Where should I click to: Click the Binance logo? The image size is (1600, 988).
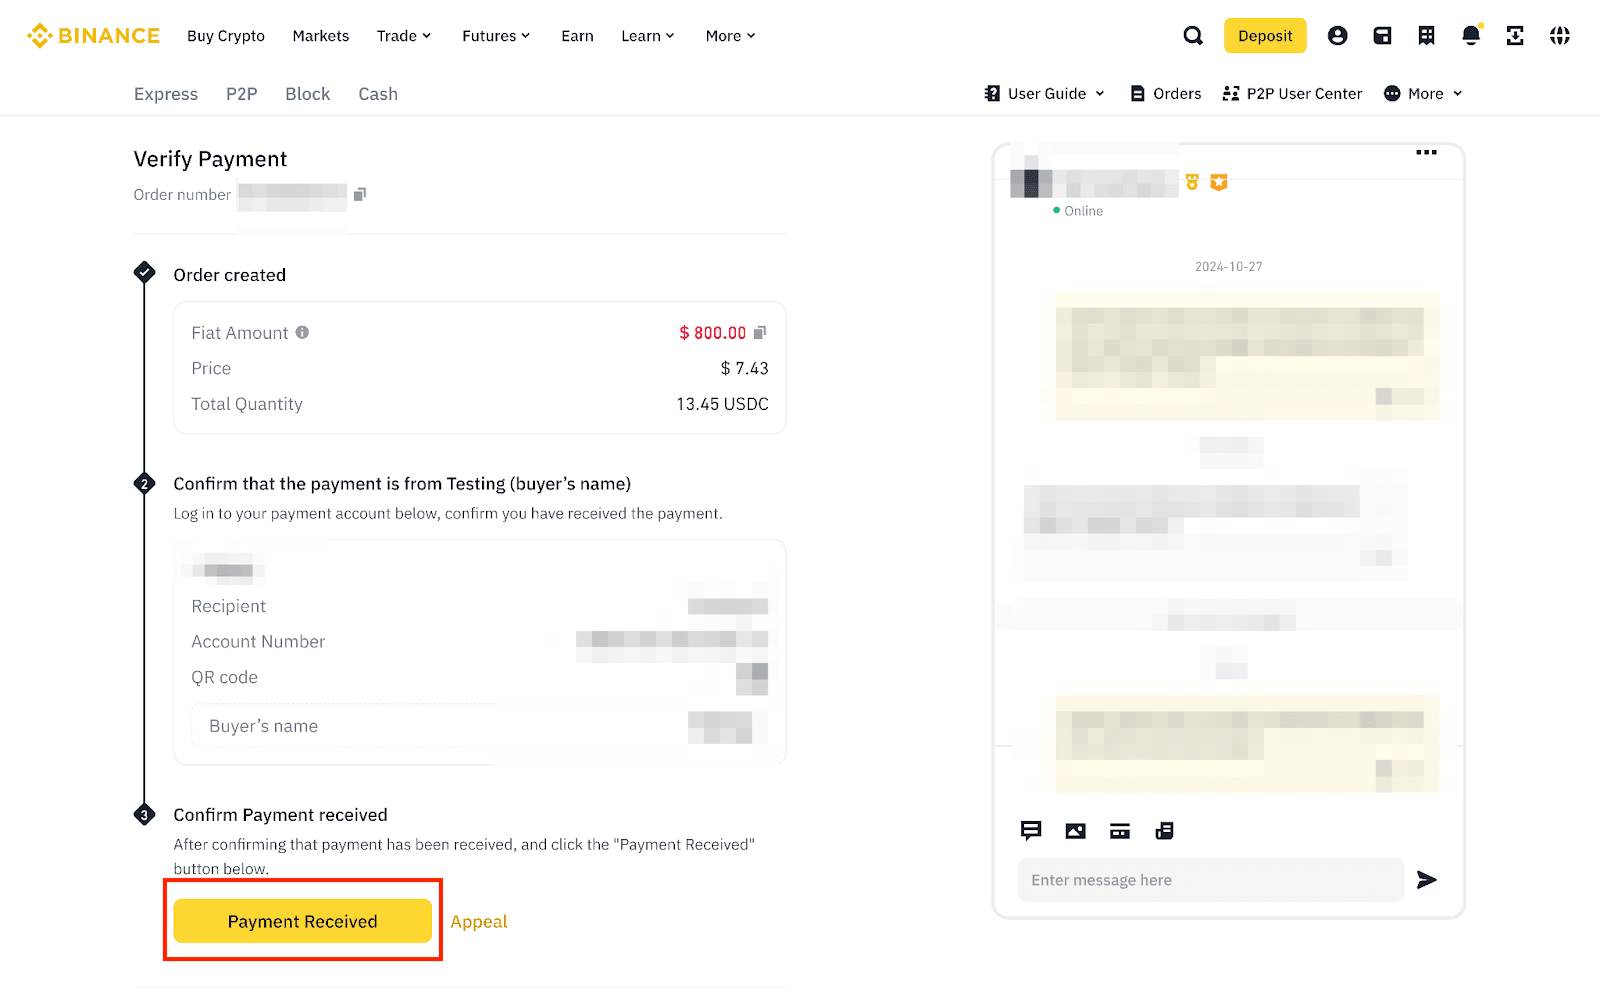click(93, 36)
